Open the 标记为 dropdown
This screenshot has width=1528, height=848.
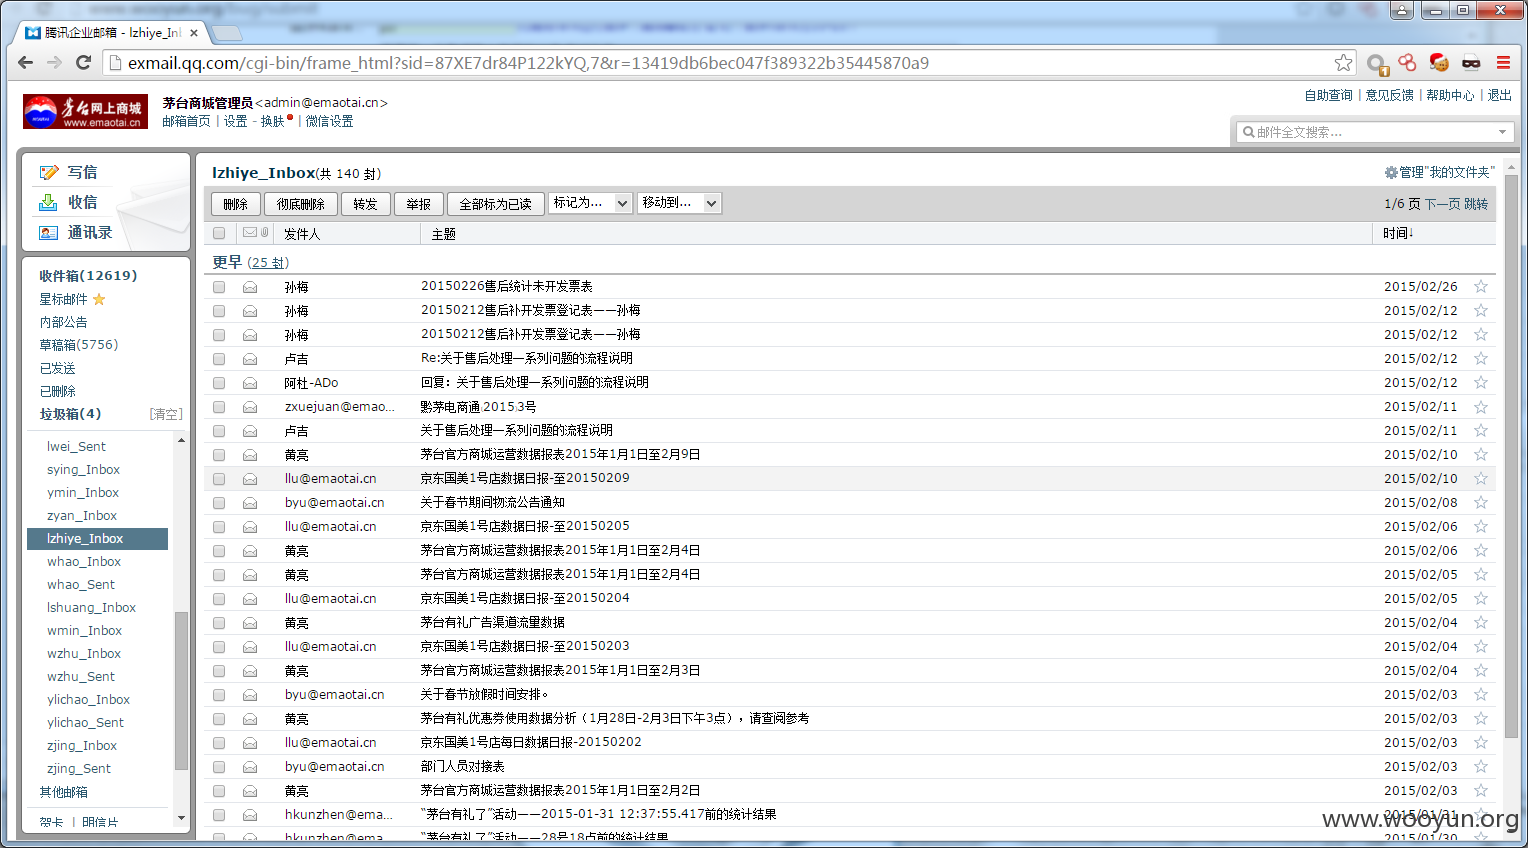(x=590, y=203)
